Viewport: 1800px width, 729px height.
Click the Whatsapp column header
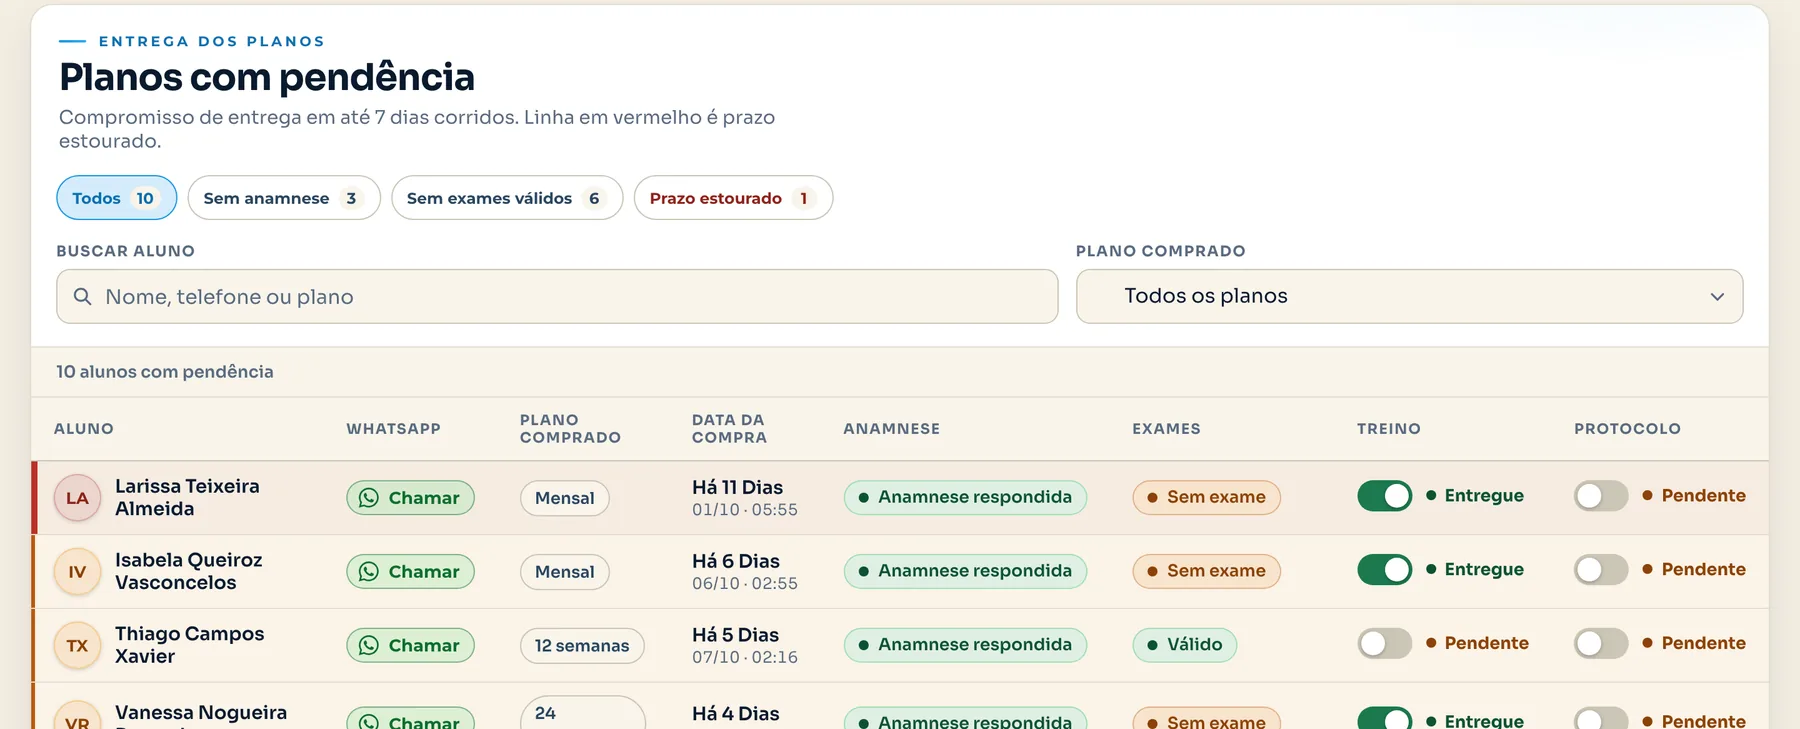[x=393, y=429]
